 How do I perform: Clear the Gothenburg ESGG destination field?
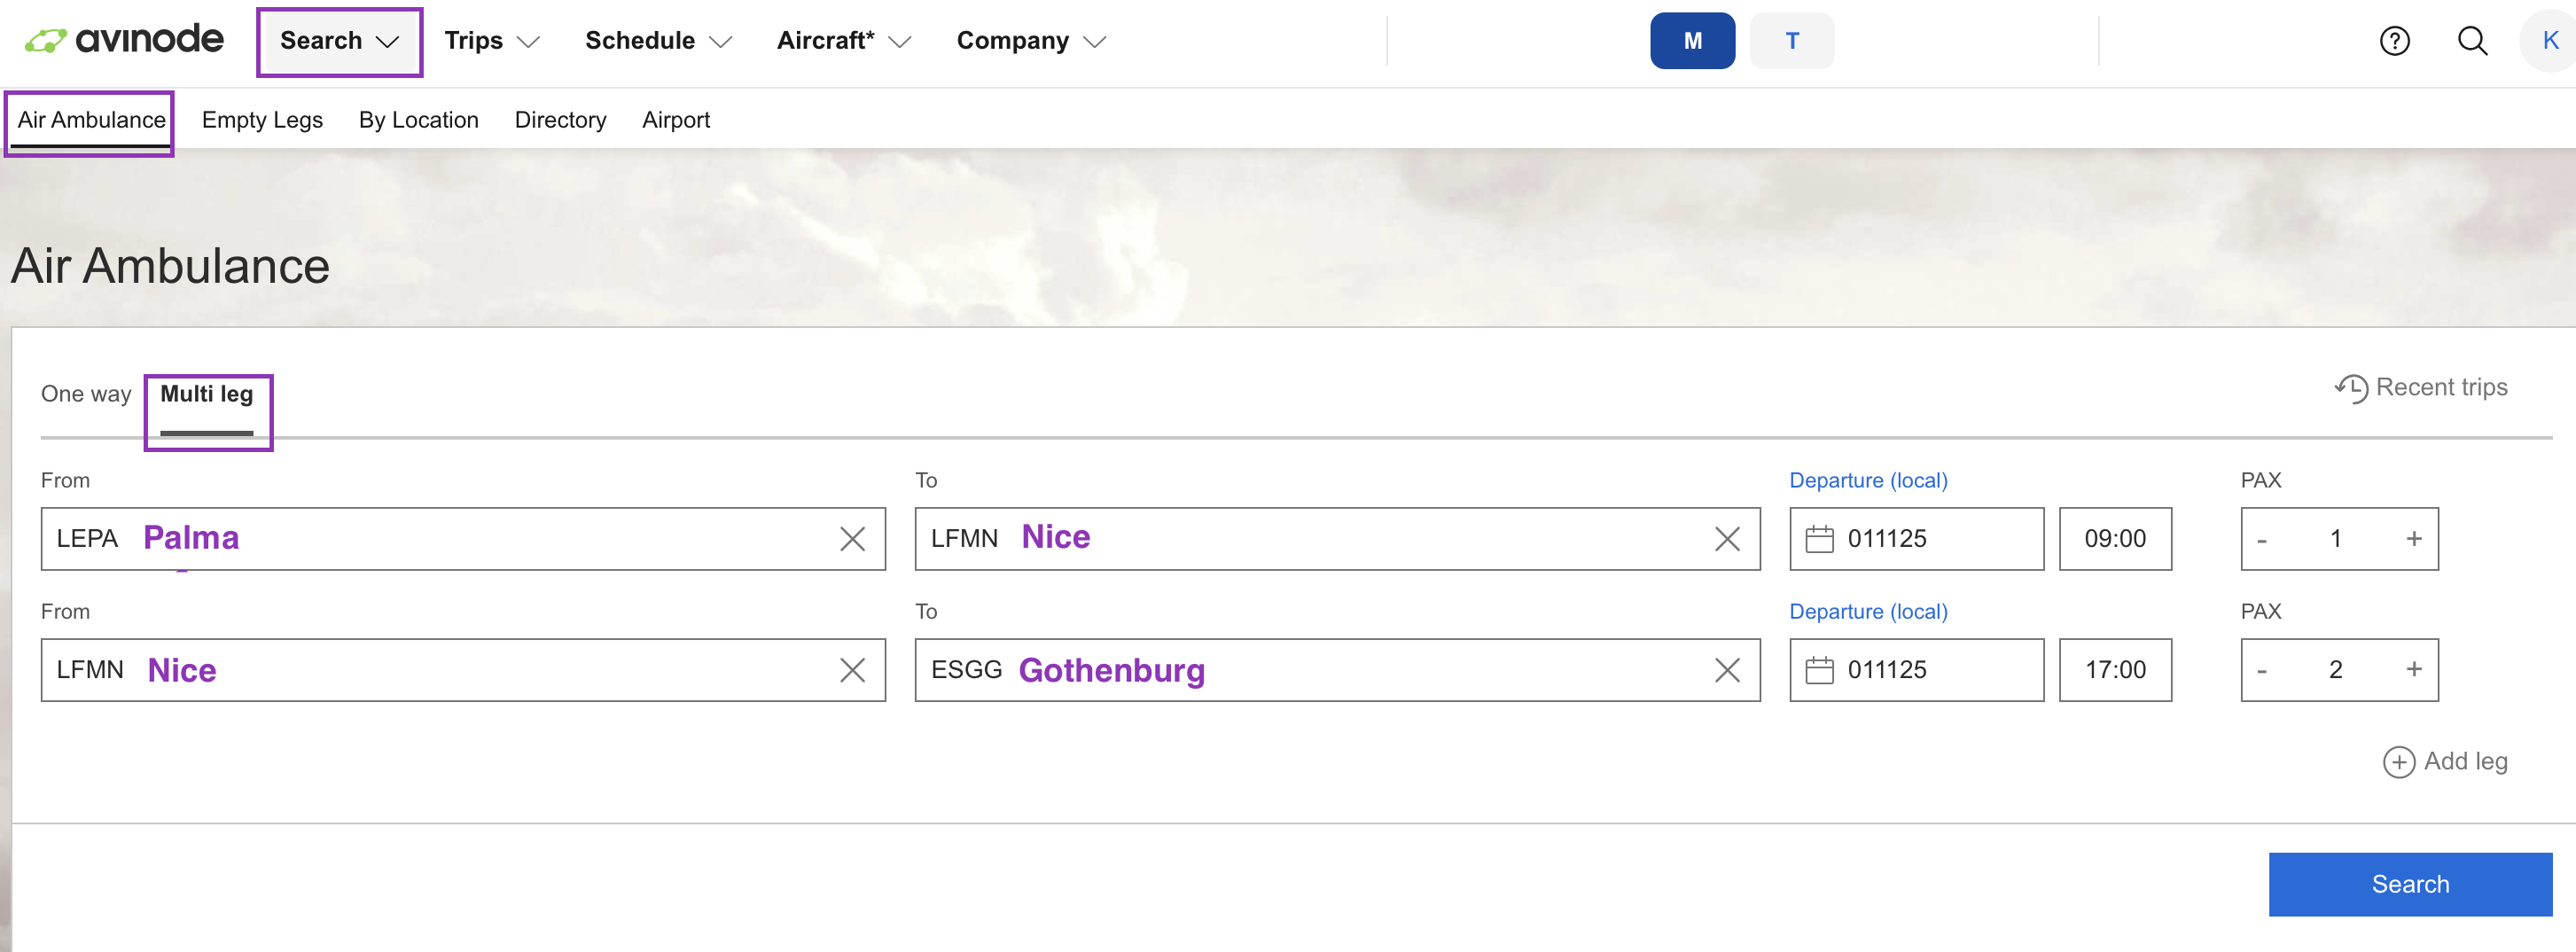click(1726, 670)
